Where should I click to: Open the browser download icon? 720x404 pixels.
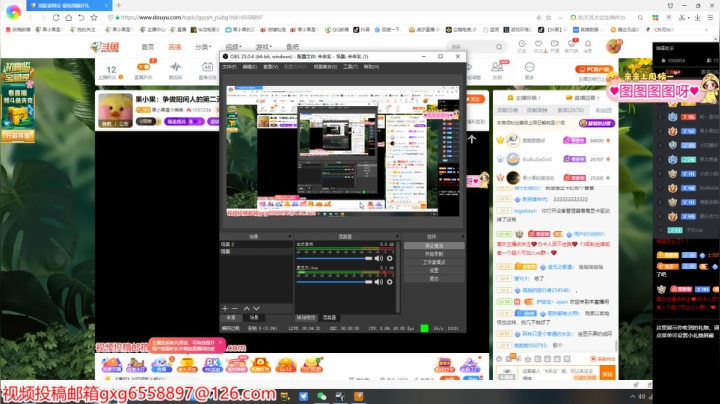coord(698,17)
